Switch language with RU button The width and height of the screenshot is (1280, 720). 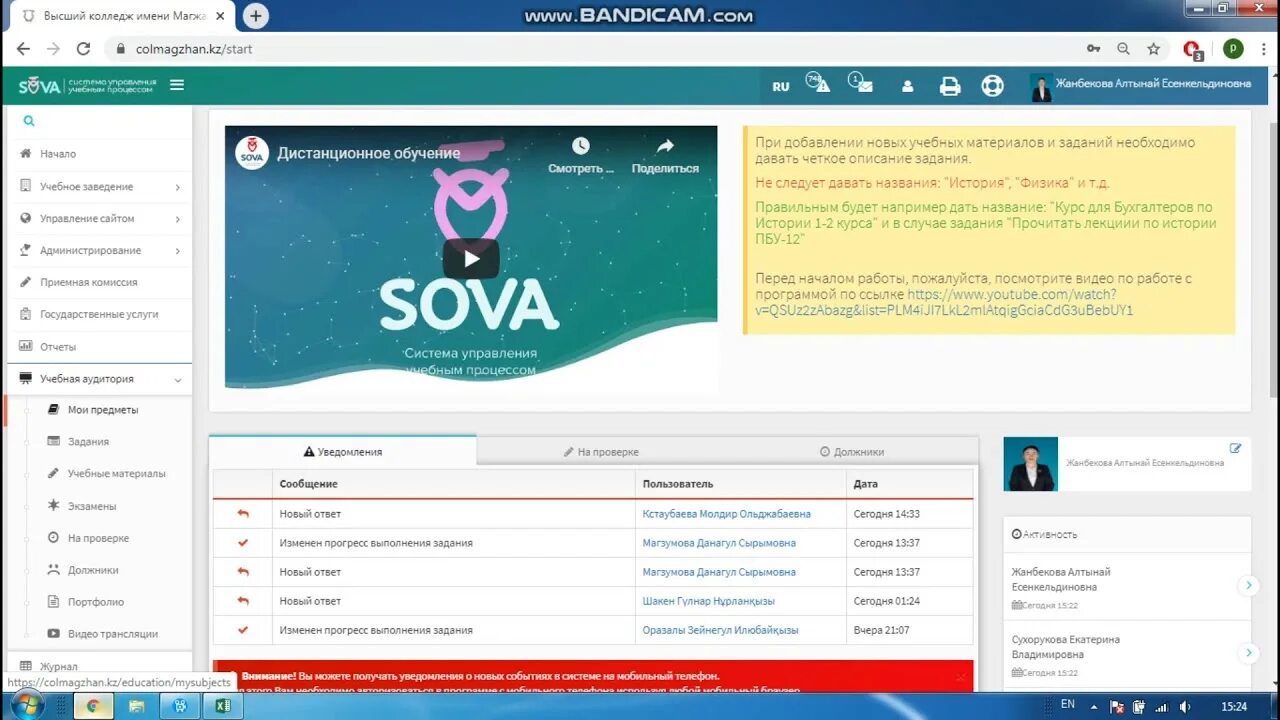(x=781, y=86)
